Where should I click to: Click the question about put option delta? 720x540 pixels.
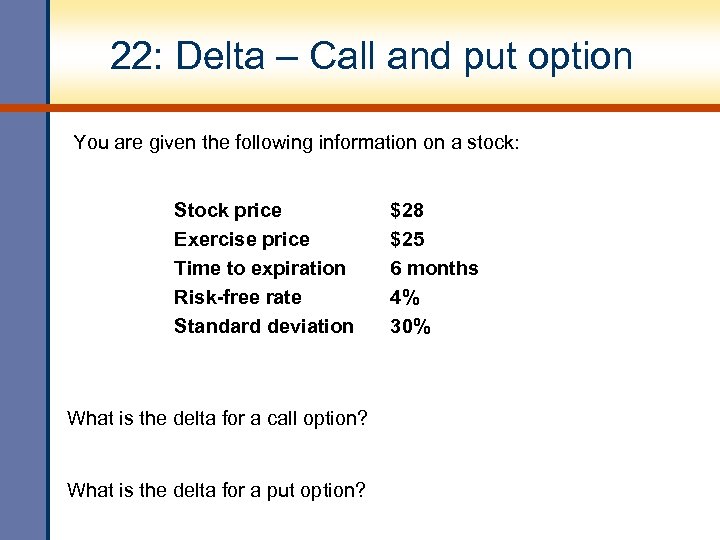(216, 490)
